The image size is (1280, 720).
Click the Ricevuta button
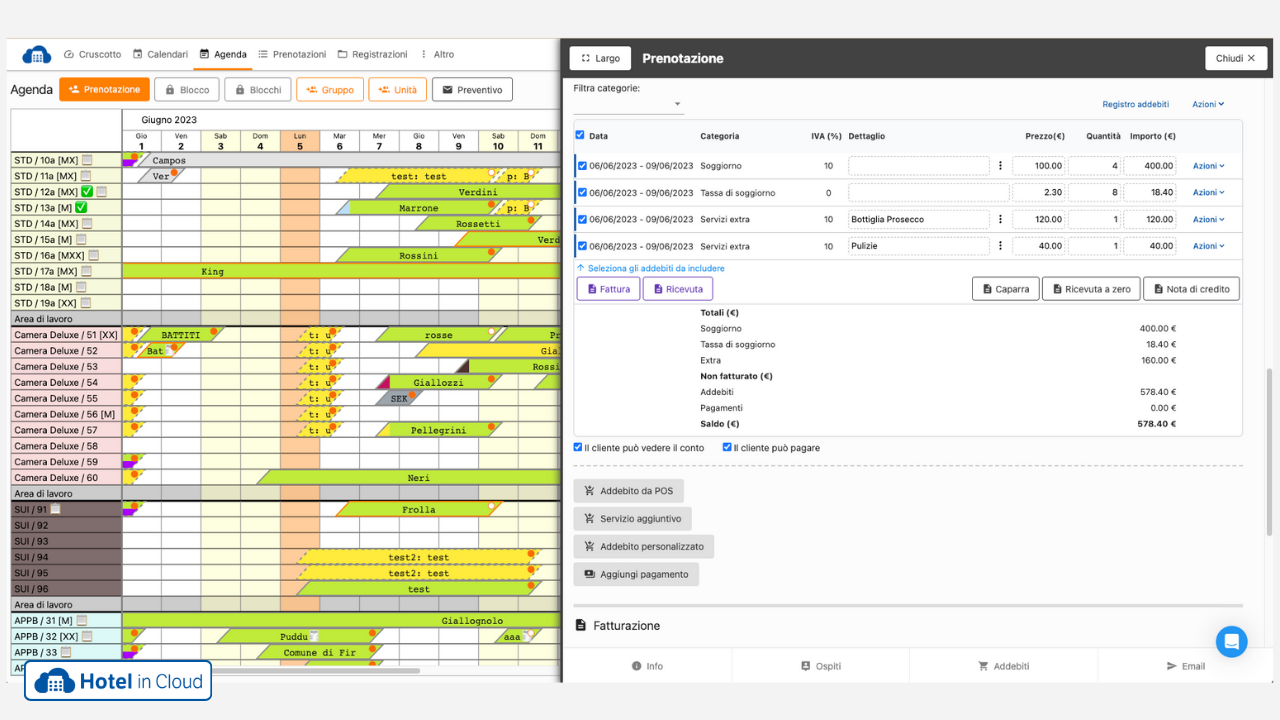click(x=678, y=289)
